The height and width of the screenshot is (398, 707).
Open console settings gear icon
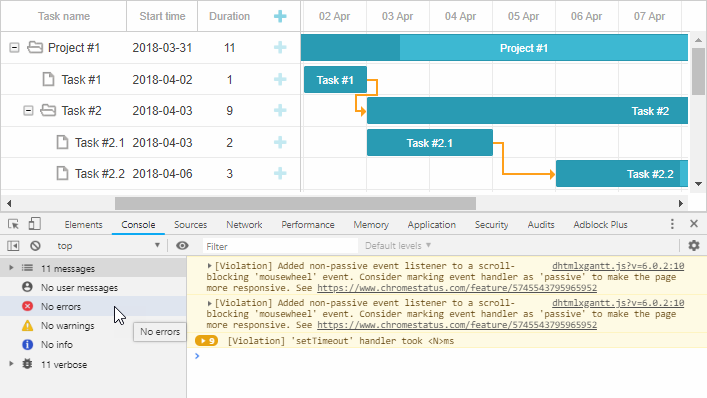(694, 246)
